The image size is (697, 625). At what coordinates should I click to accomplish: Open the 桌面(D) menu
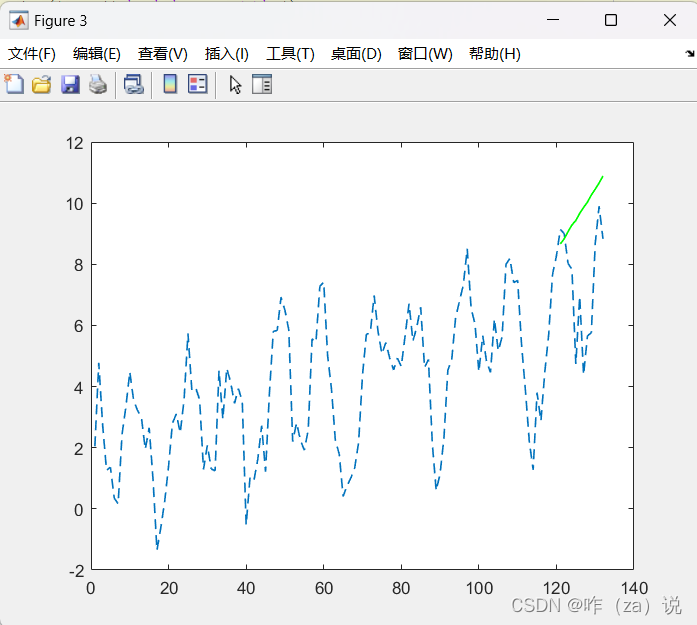coord(356,54)
